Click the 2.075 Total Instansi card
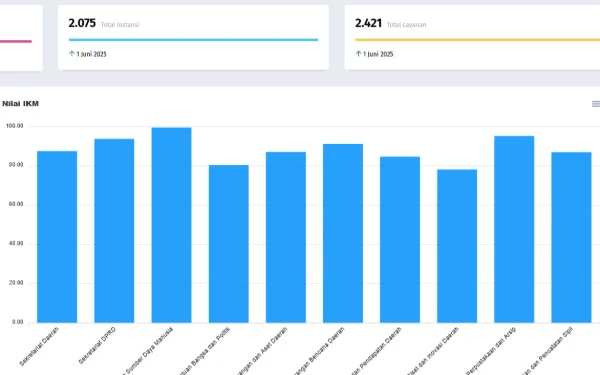 click(x=193, y=37)
